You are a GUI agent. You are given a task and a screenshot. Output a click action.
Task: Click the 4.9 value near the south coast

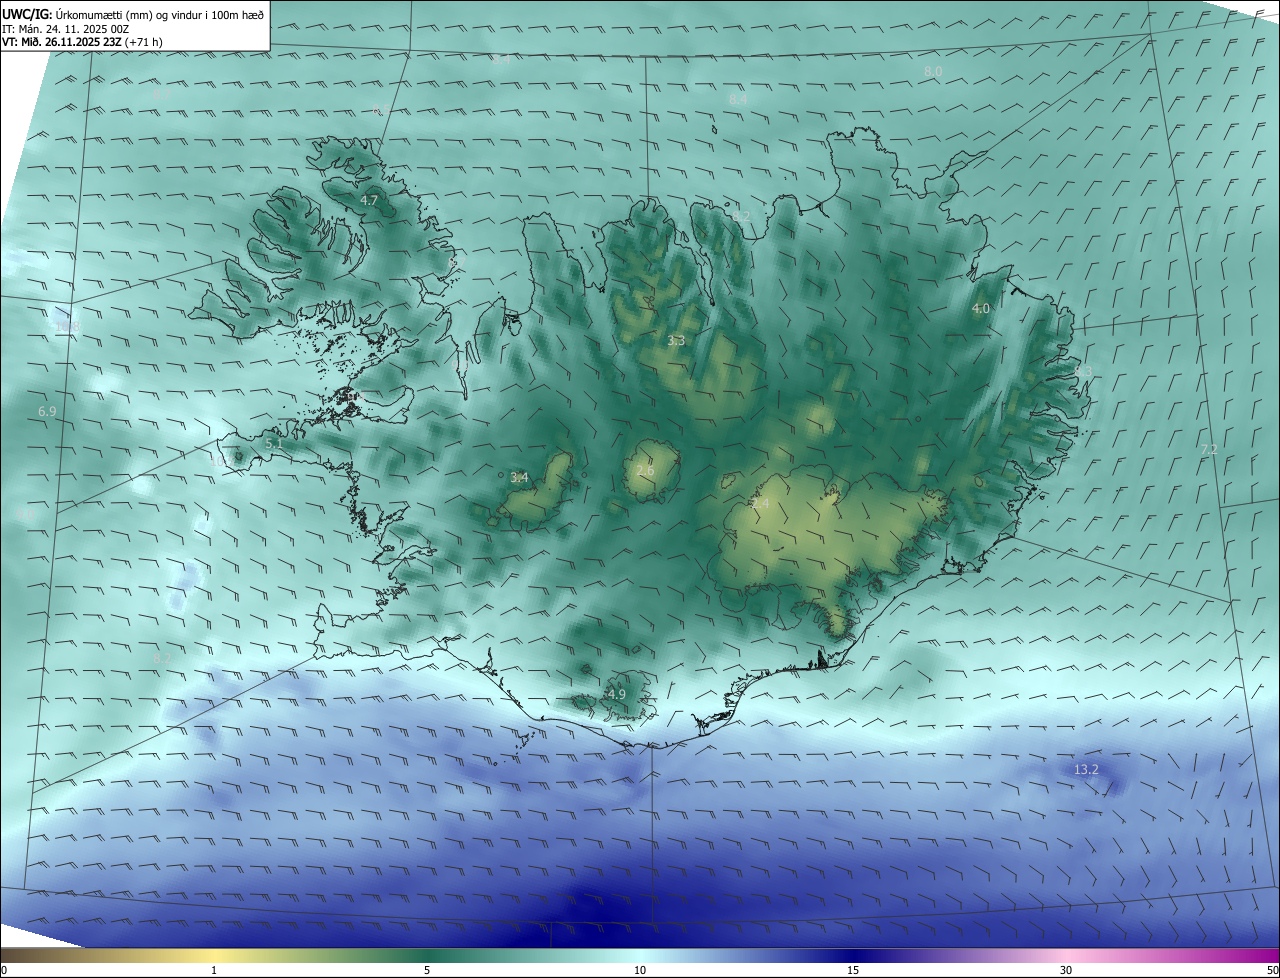tap(616, 694)
